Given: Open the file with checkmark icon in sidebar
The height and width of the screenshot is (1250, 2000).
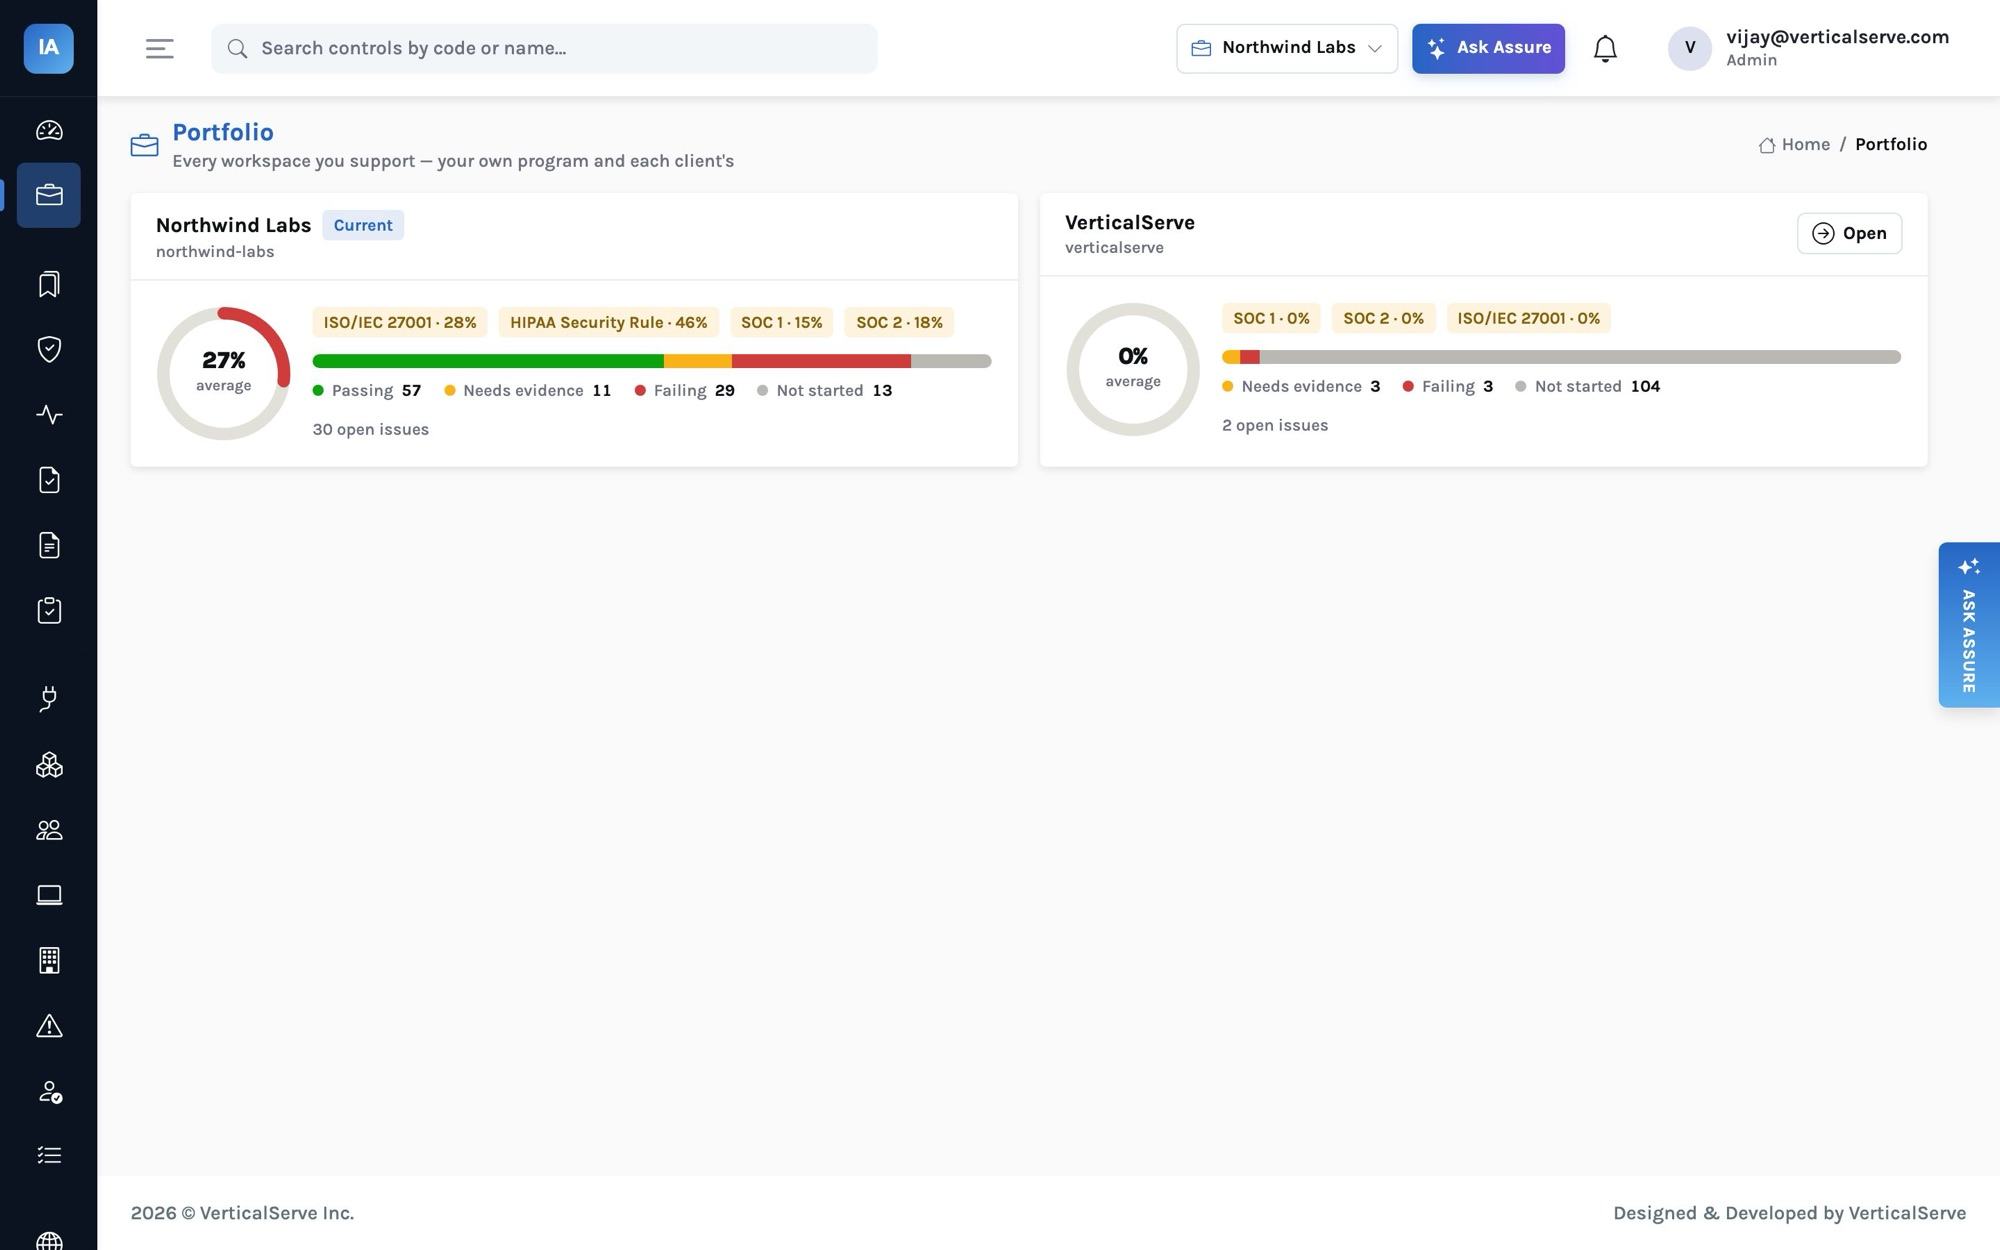Looking at the screenshot, I should (49, 480).
